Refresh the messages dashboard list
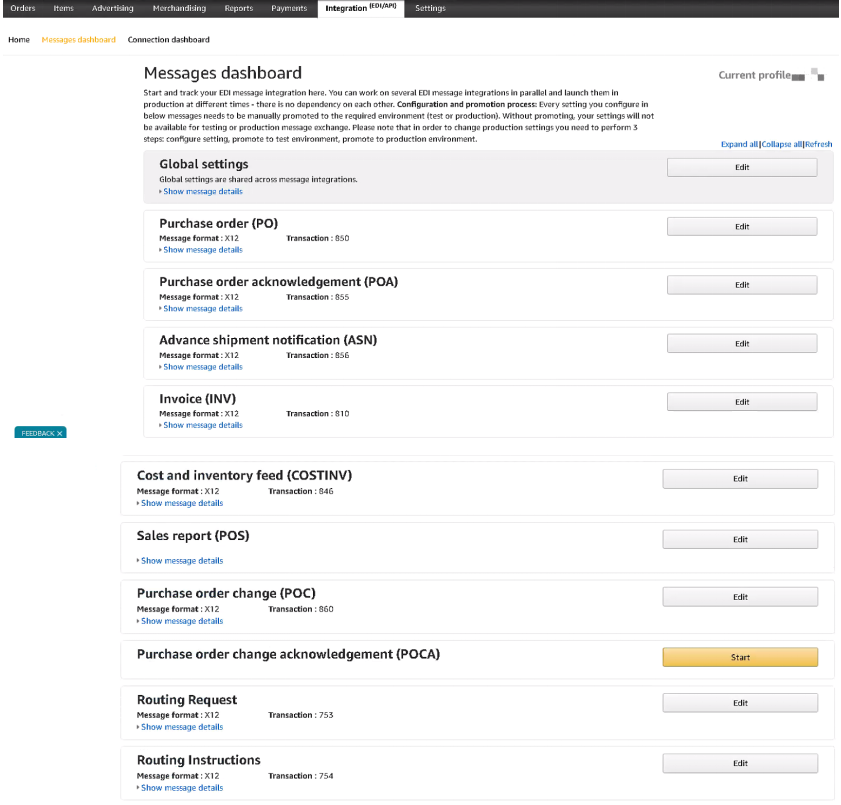841x805 pixels. click(x=818, y=144)
